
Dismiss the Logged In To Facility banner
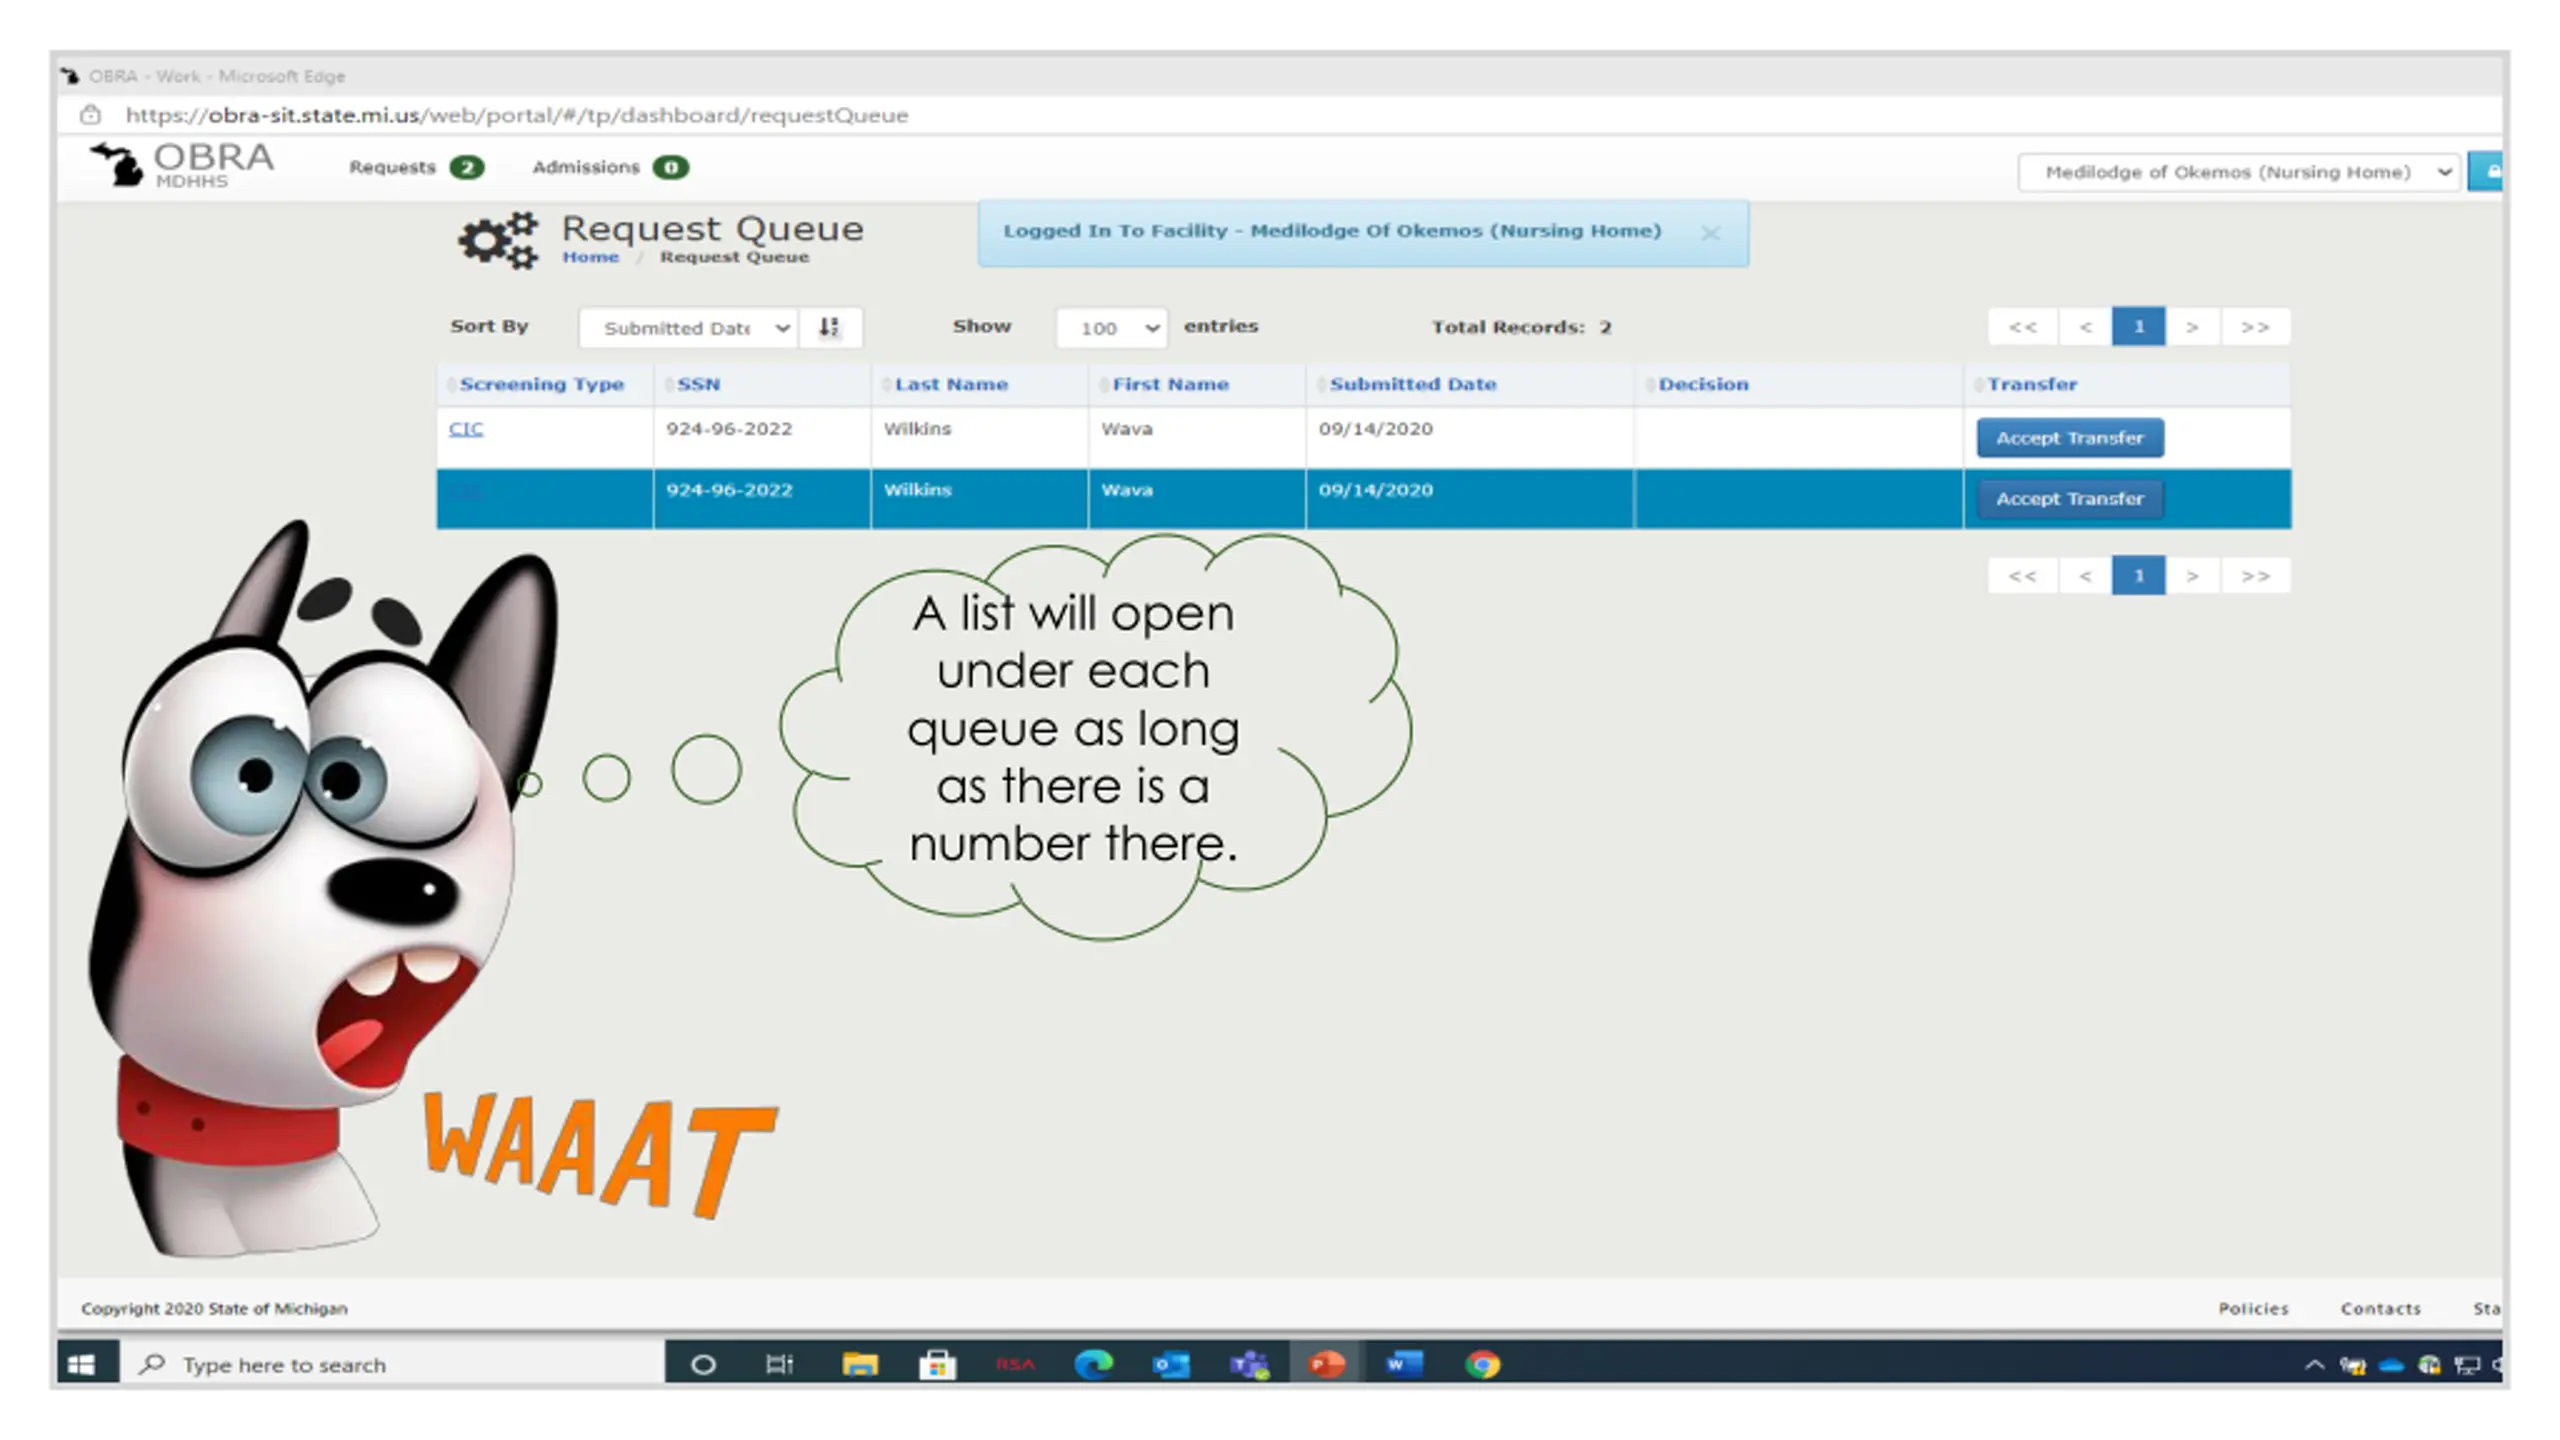pos(1710,233)
